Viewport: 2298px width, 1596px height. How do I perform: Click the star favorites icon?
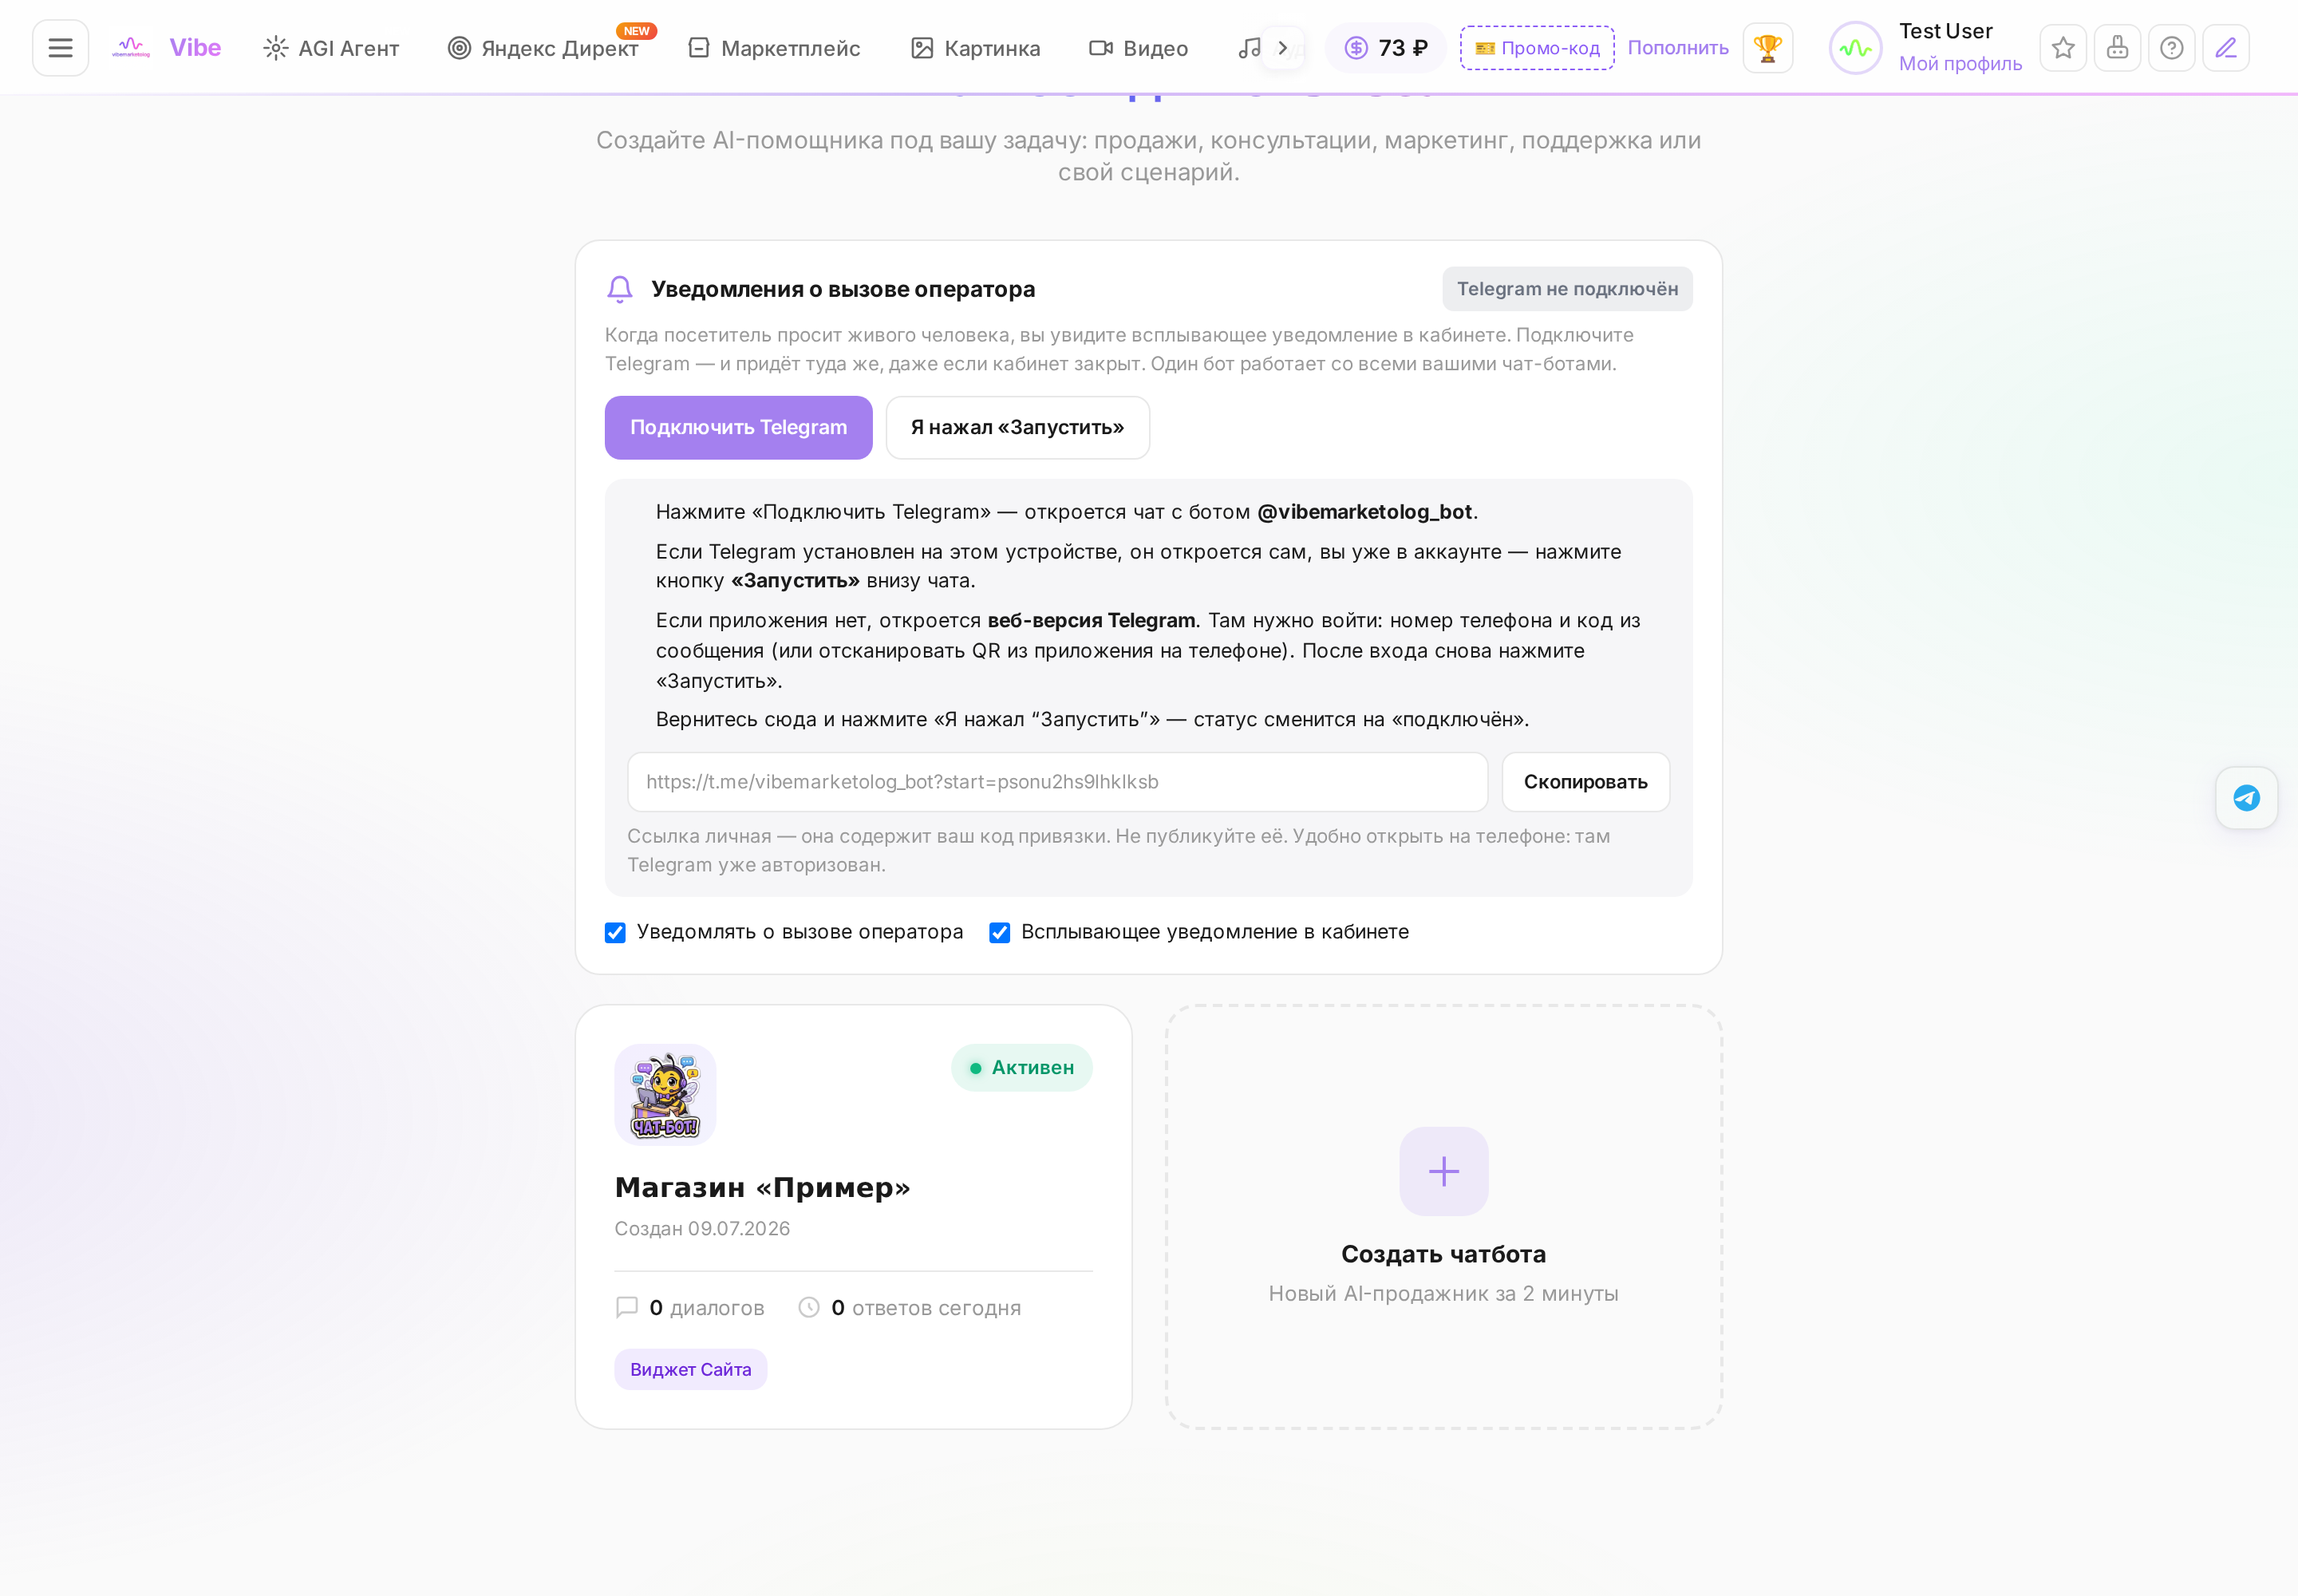[2063, 48]
